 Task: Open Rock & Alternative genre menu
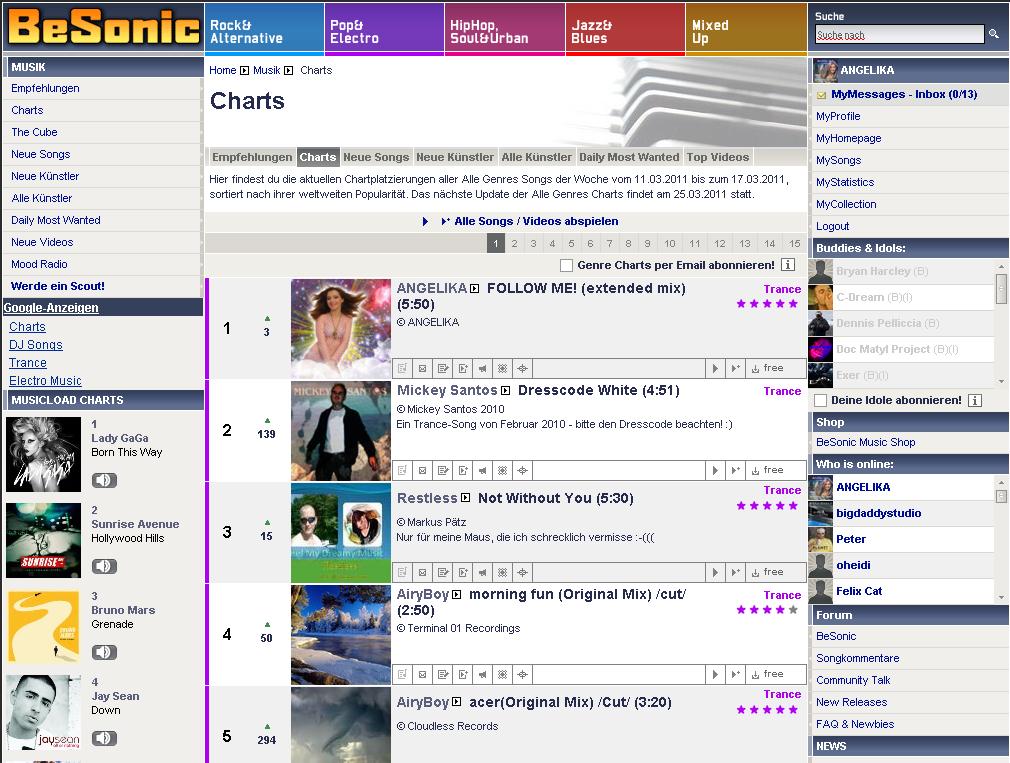(264, 29)
